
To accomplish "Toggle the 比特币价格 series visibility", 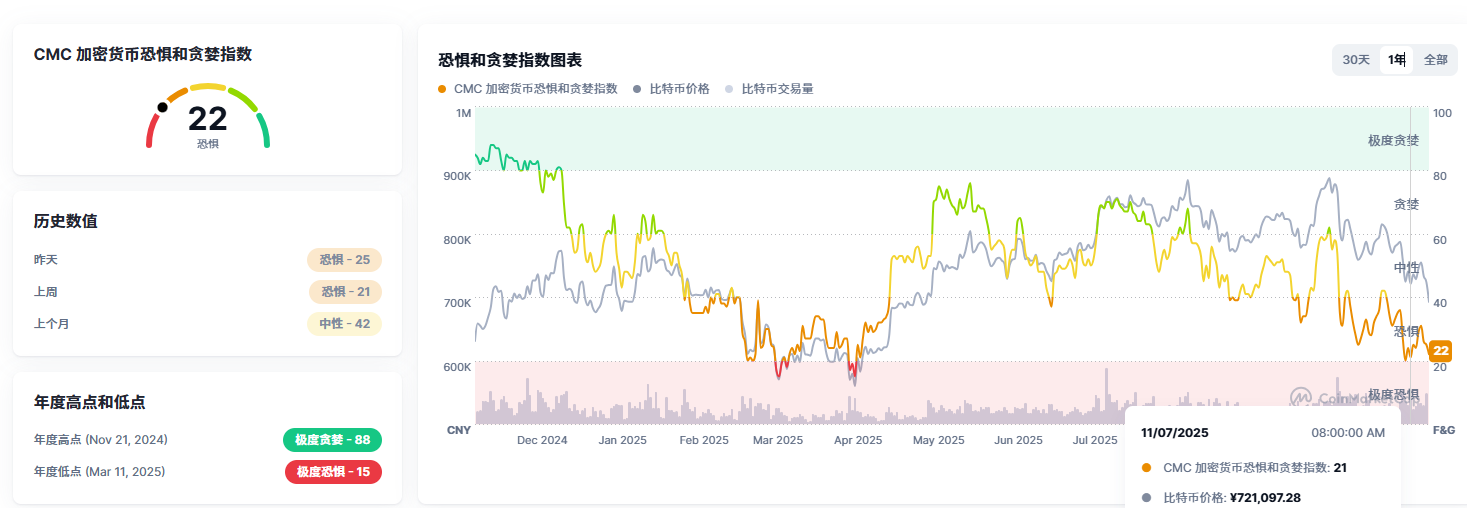I will [x=679, y=89].
